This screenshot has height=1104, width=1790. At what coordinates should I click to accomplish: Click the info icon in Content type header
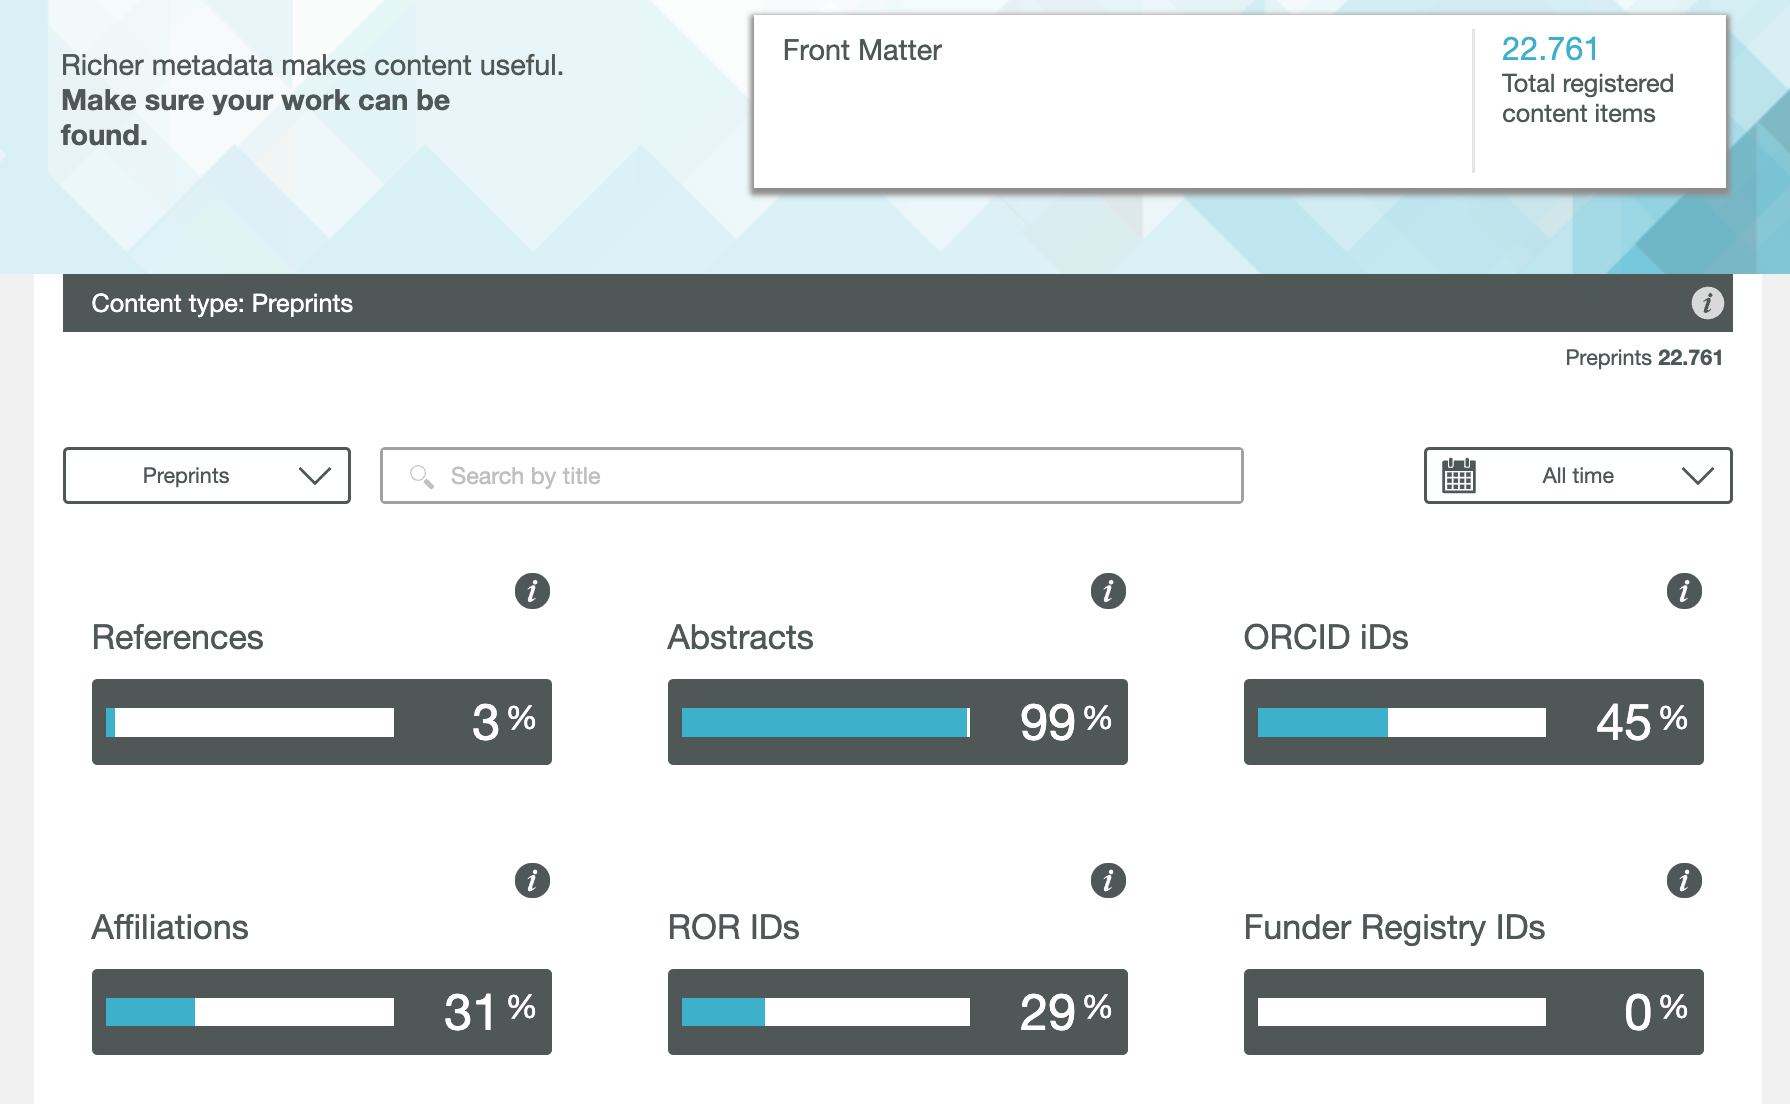[x=1707, y=302]
